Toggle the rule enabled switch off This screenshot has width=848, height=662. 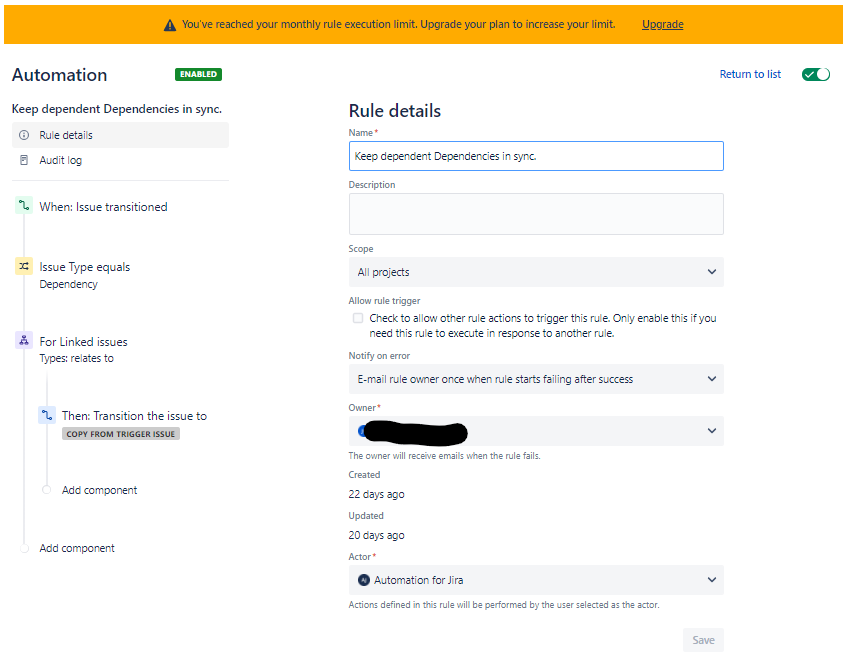tap(816, 74)
